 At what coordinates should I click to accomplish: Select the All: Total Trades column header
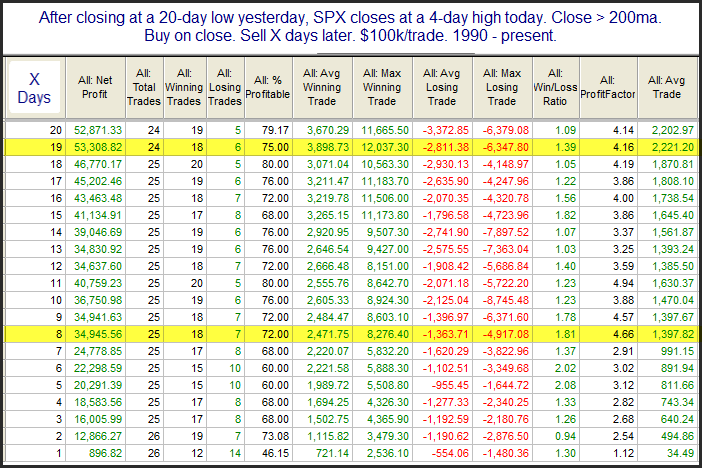144,87
